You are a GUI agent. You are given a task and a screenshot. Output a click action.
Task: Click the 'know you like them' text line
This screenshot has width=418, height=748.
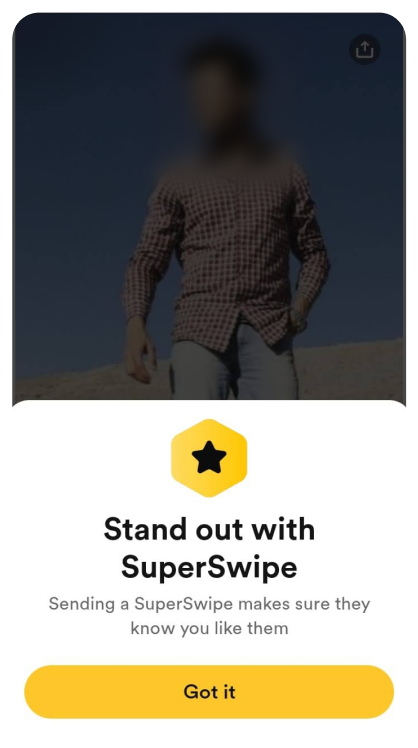(209, 628)
